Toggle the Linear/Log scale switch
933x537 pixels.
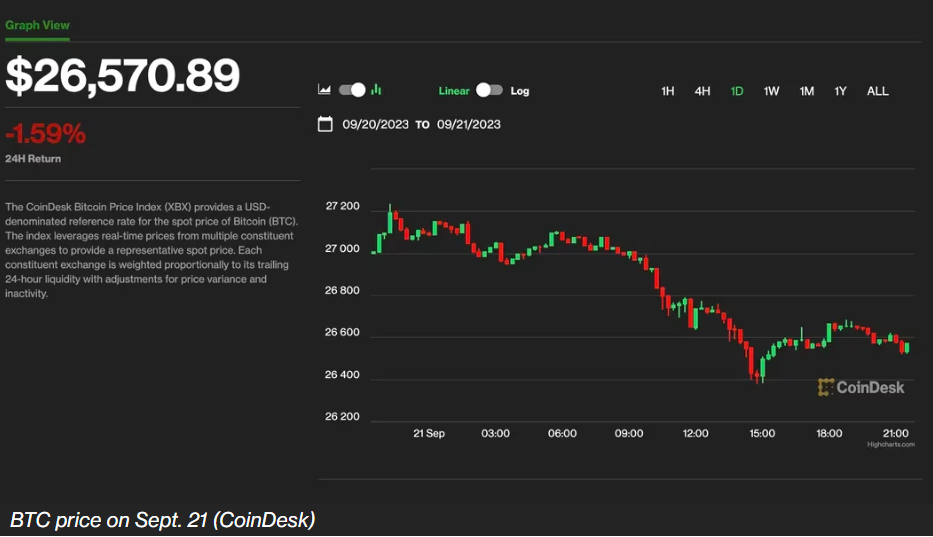(489, 90)
